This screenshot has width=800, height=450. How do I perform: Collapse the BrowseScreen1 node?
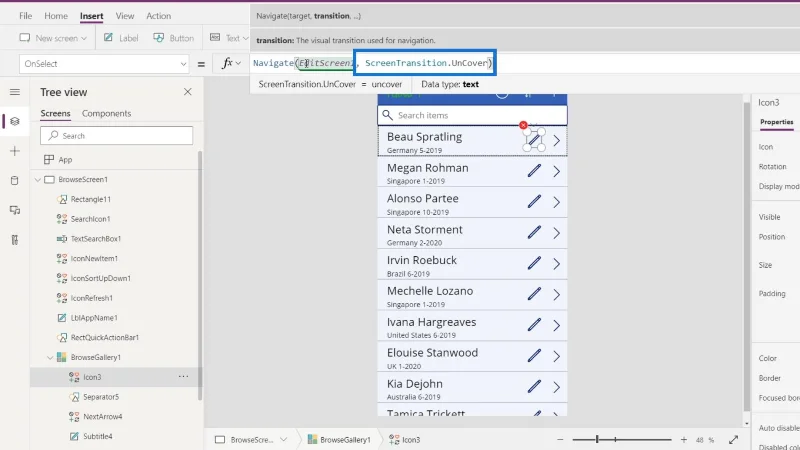click(x=38, y=180)
